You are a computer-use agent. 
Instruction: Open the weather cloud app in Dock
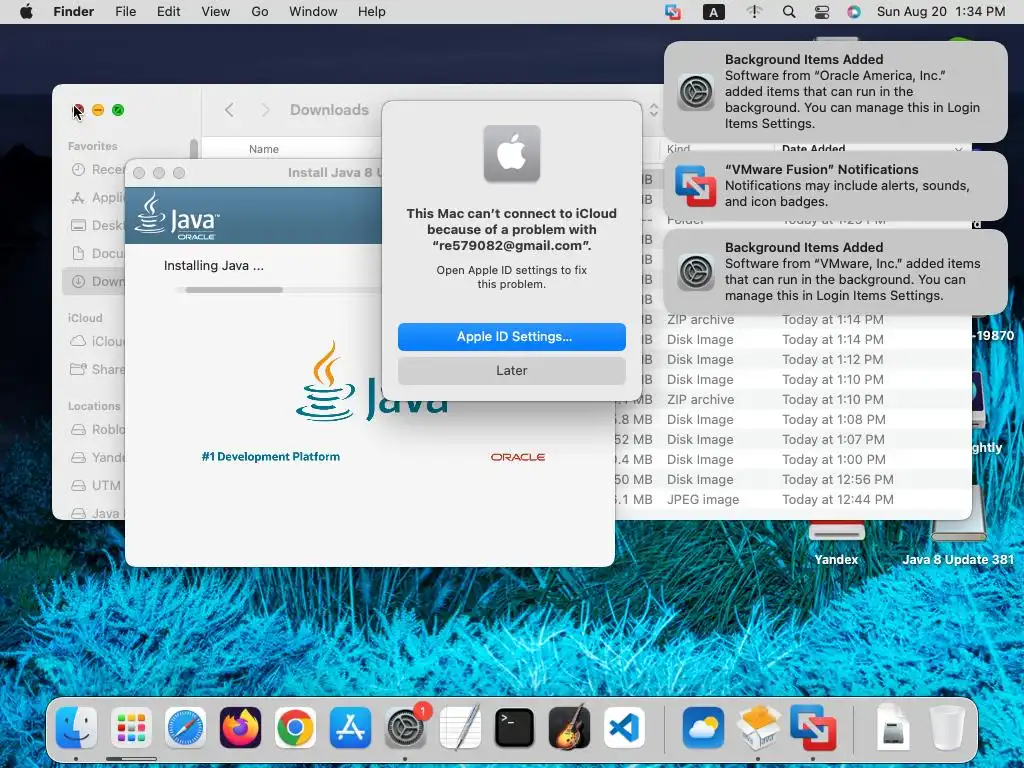(x=703, y=728)
